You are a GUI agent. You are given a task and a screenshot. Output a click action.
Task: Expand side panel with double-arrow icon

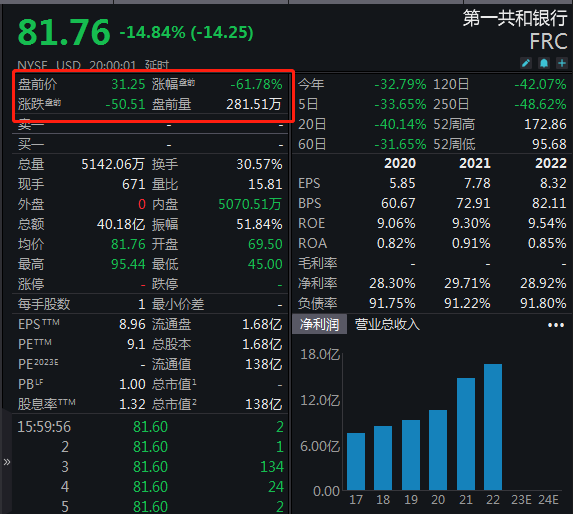pos(7,462)
